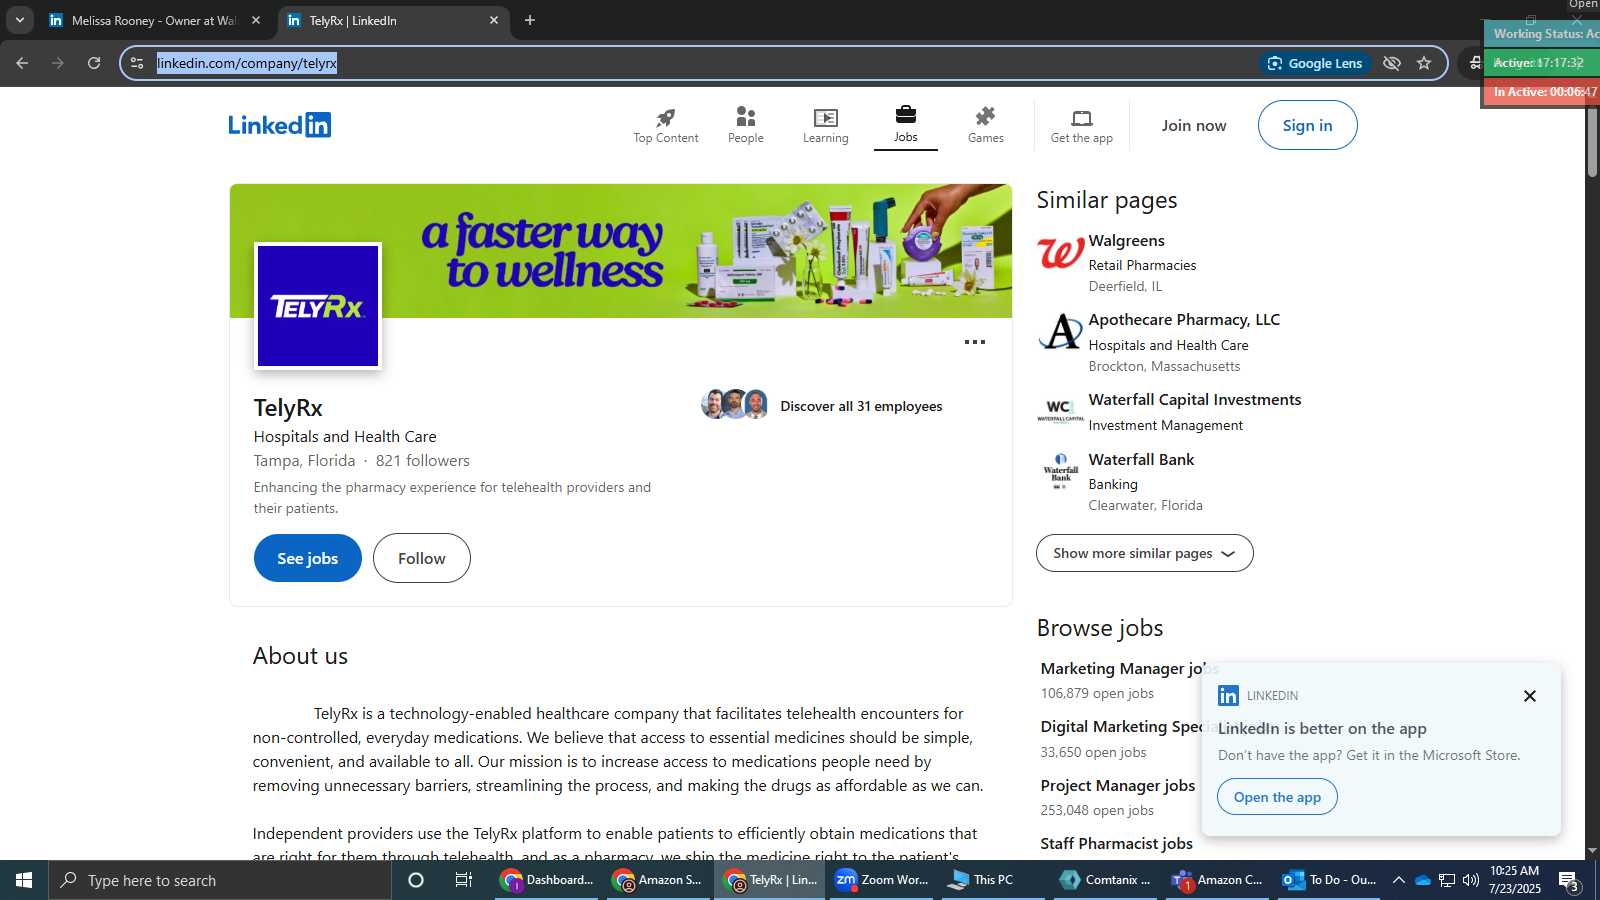Bookmark this page with the star icon
1600x900 pixels.
point(1424,63)
